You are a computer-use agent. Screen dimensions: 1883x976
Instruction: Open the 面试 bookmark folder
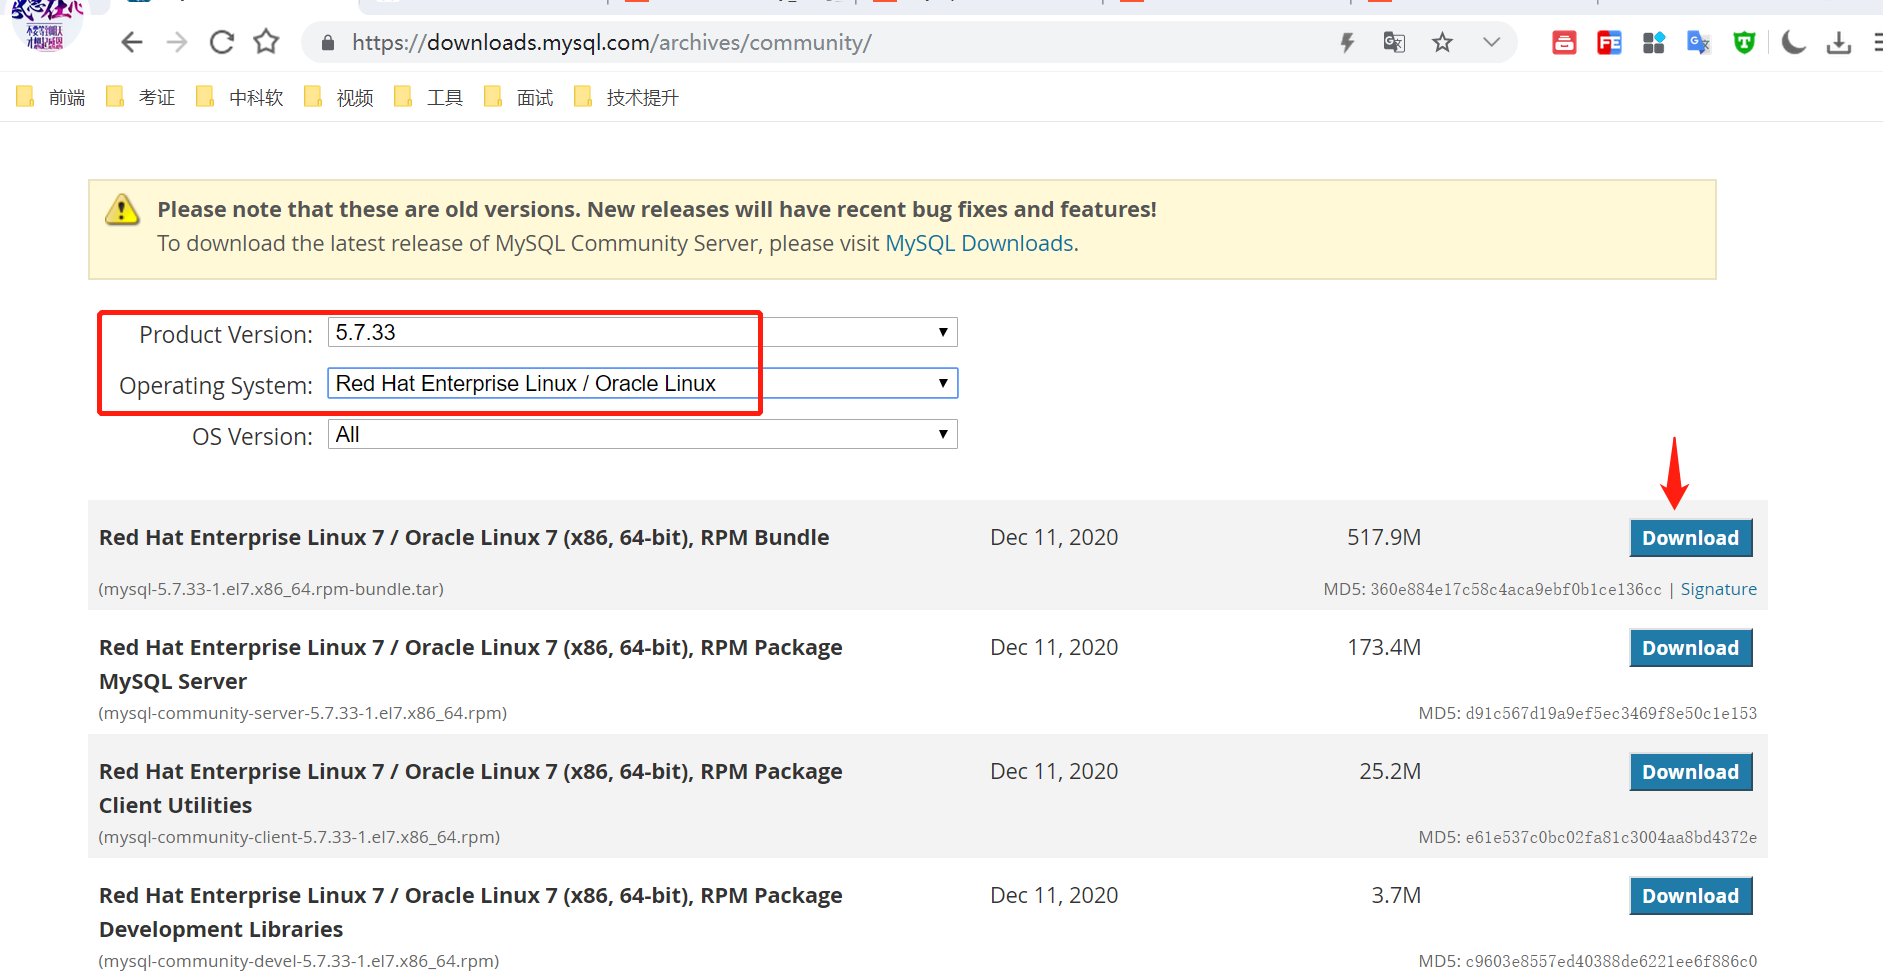pyautogui.click(x=519, y=97)
